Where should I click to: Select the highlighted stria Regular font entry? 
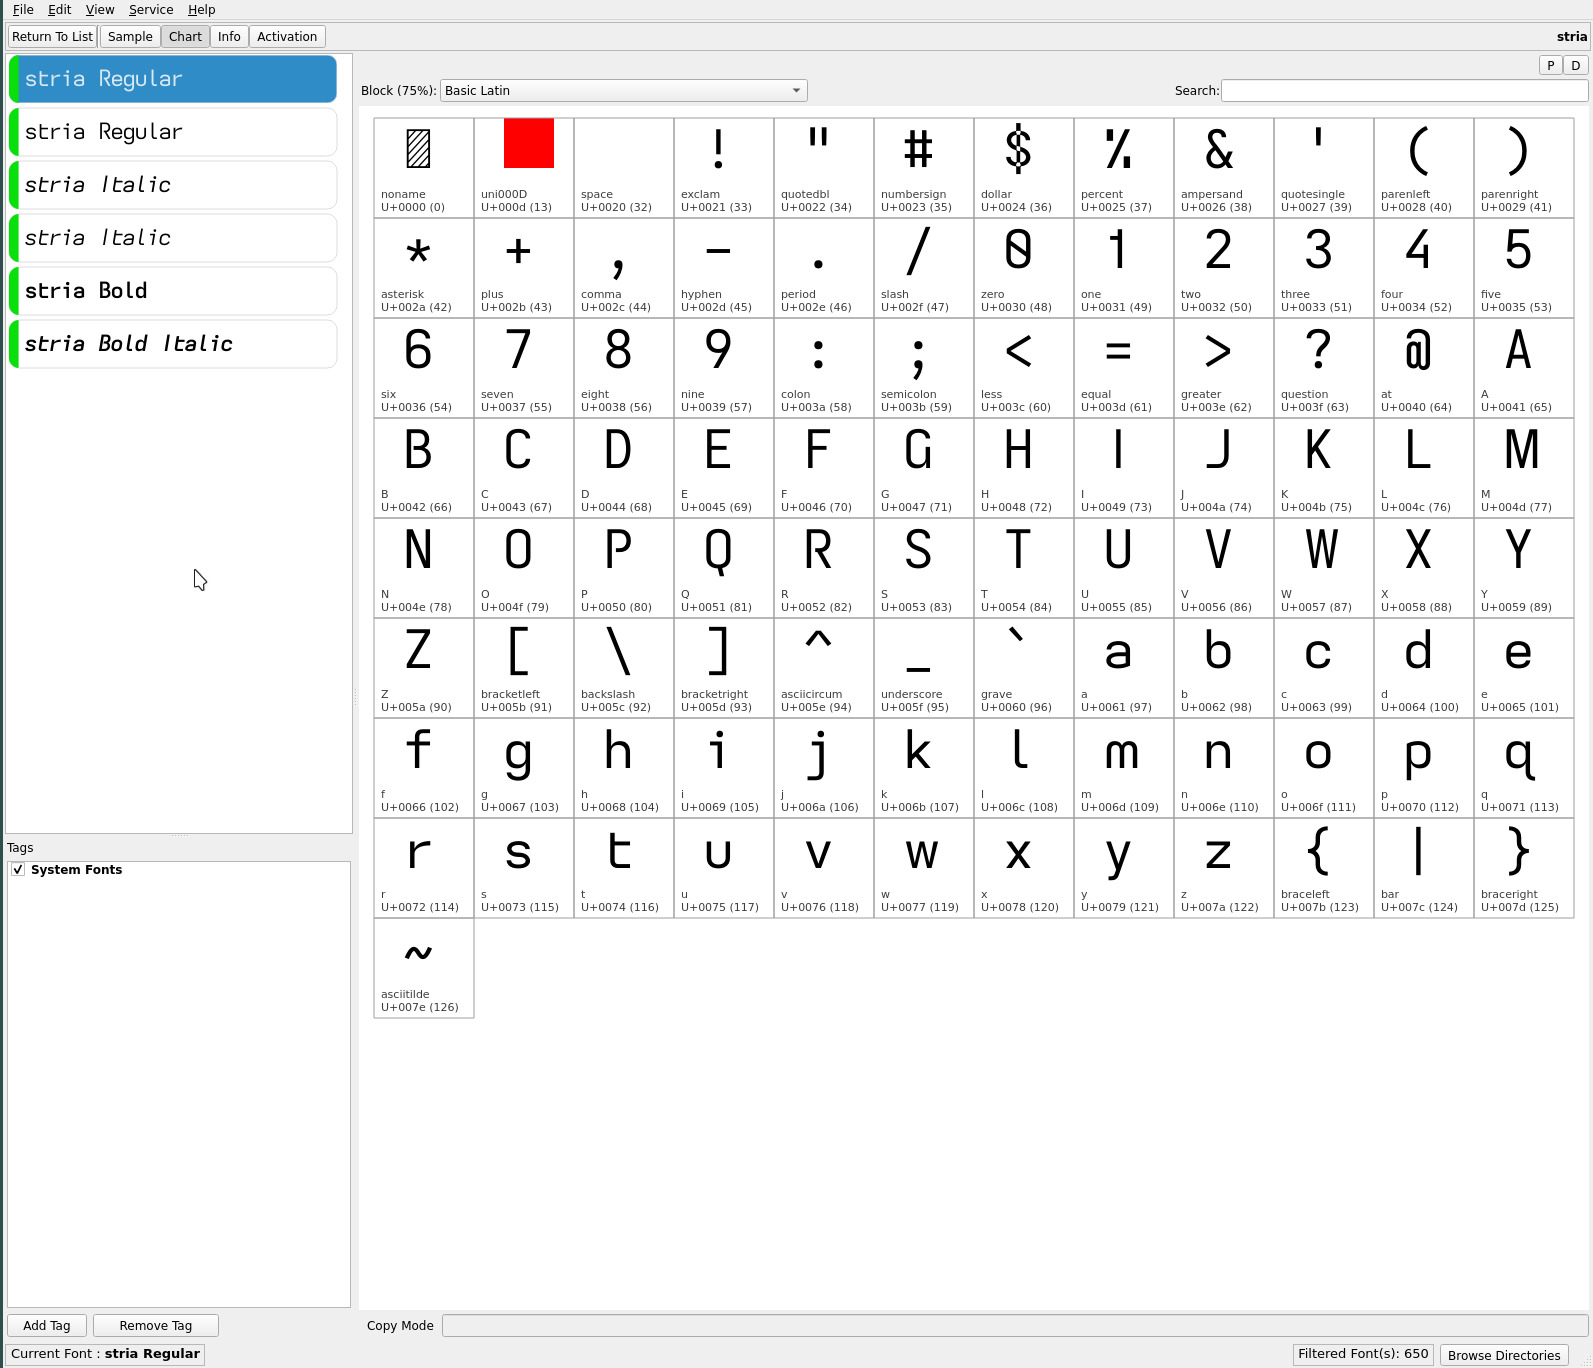coord(173,79)
